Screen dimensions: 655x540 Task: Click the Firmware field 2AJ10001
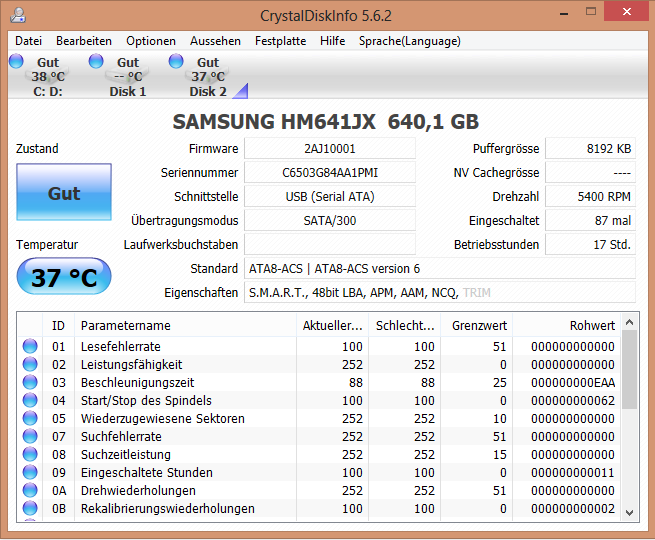point(330,149)
